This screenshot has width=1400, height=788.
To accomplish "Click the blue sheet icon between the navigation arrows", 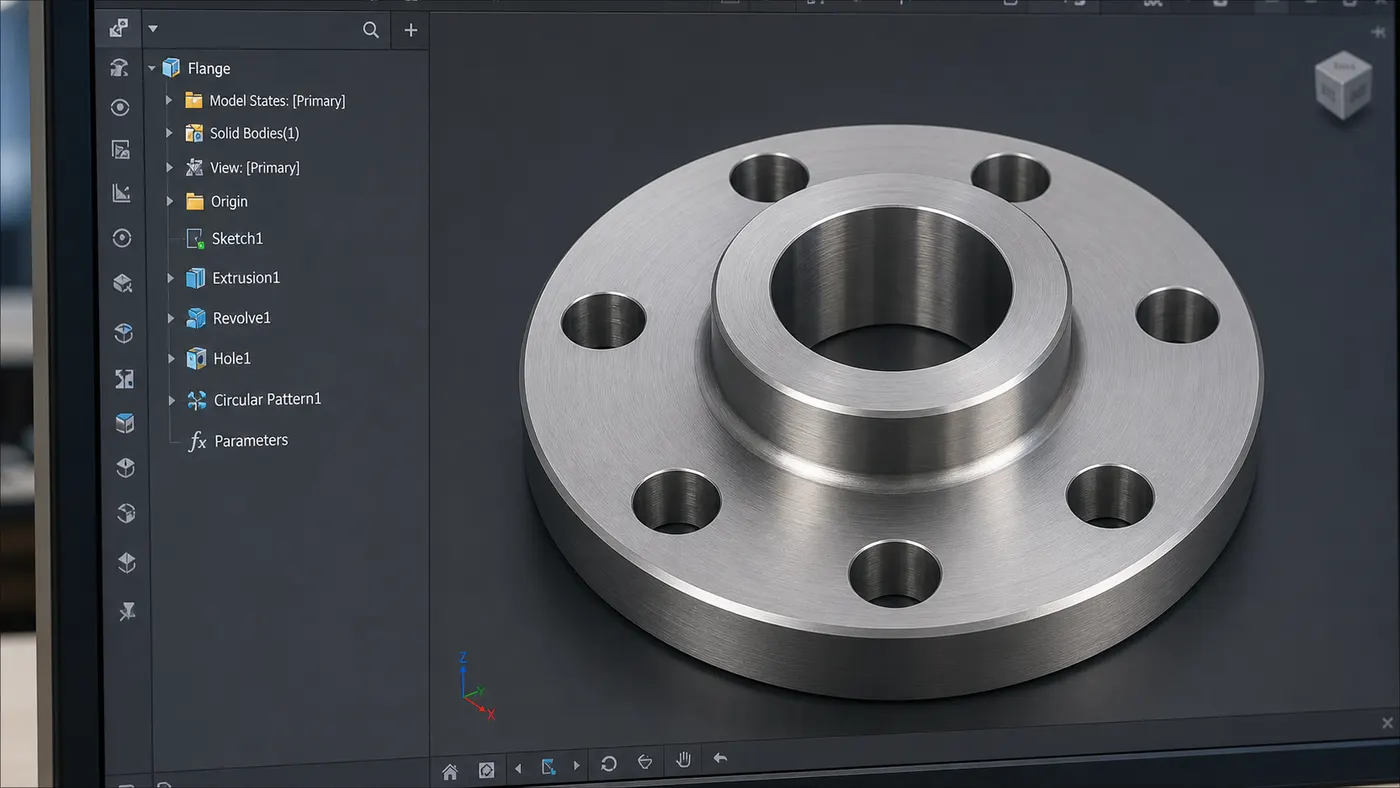I will pos(548,767).
